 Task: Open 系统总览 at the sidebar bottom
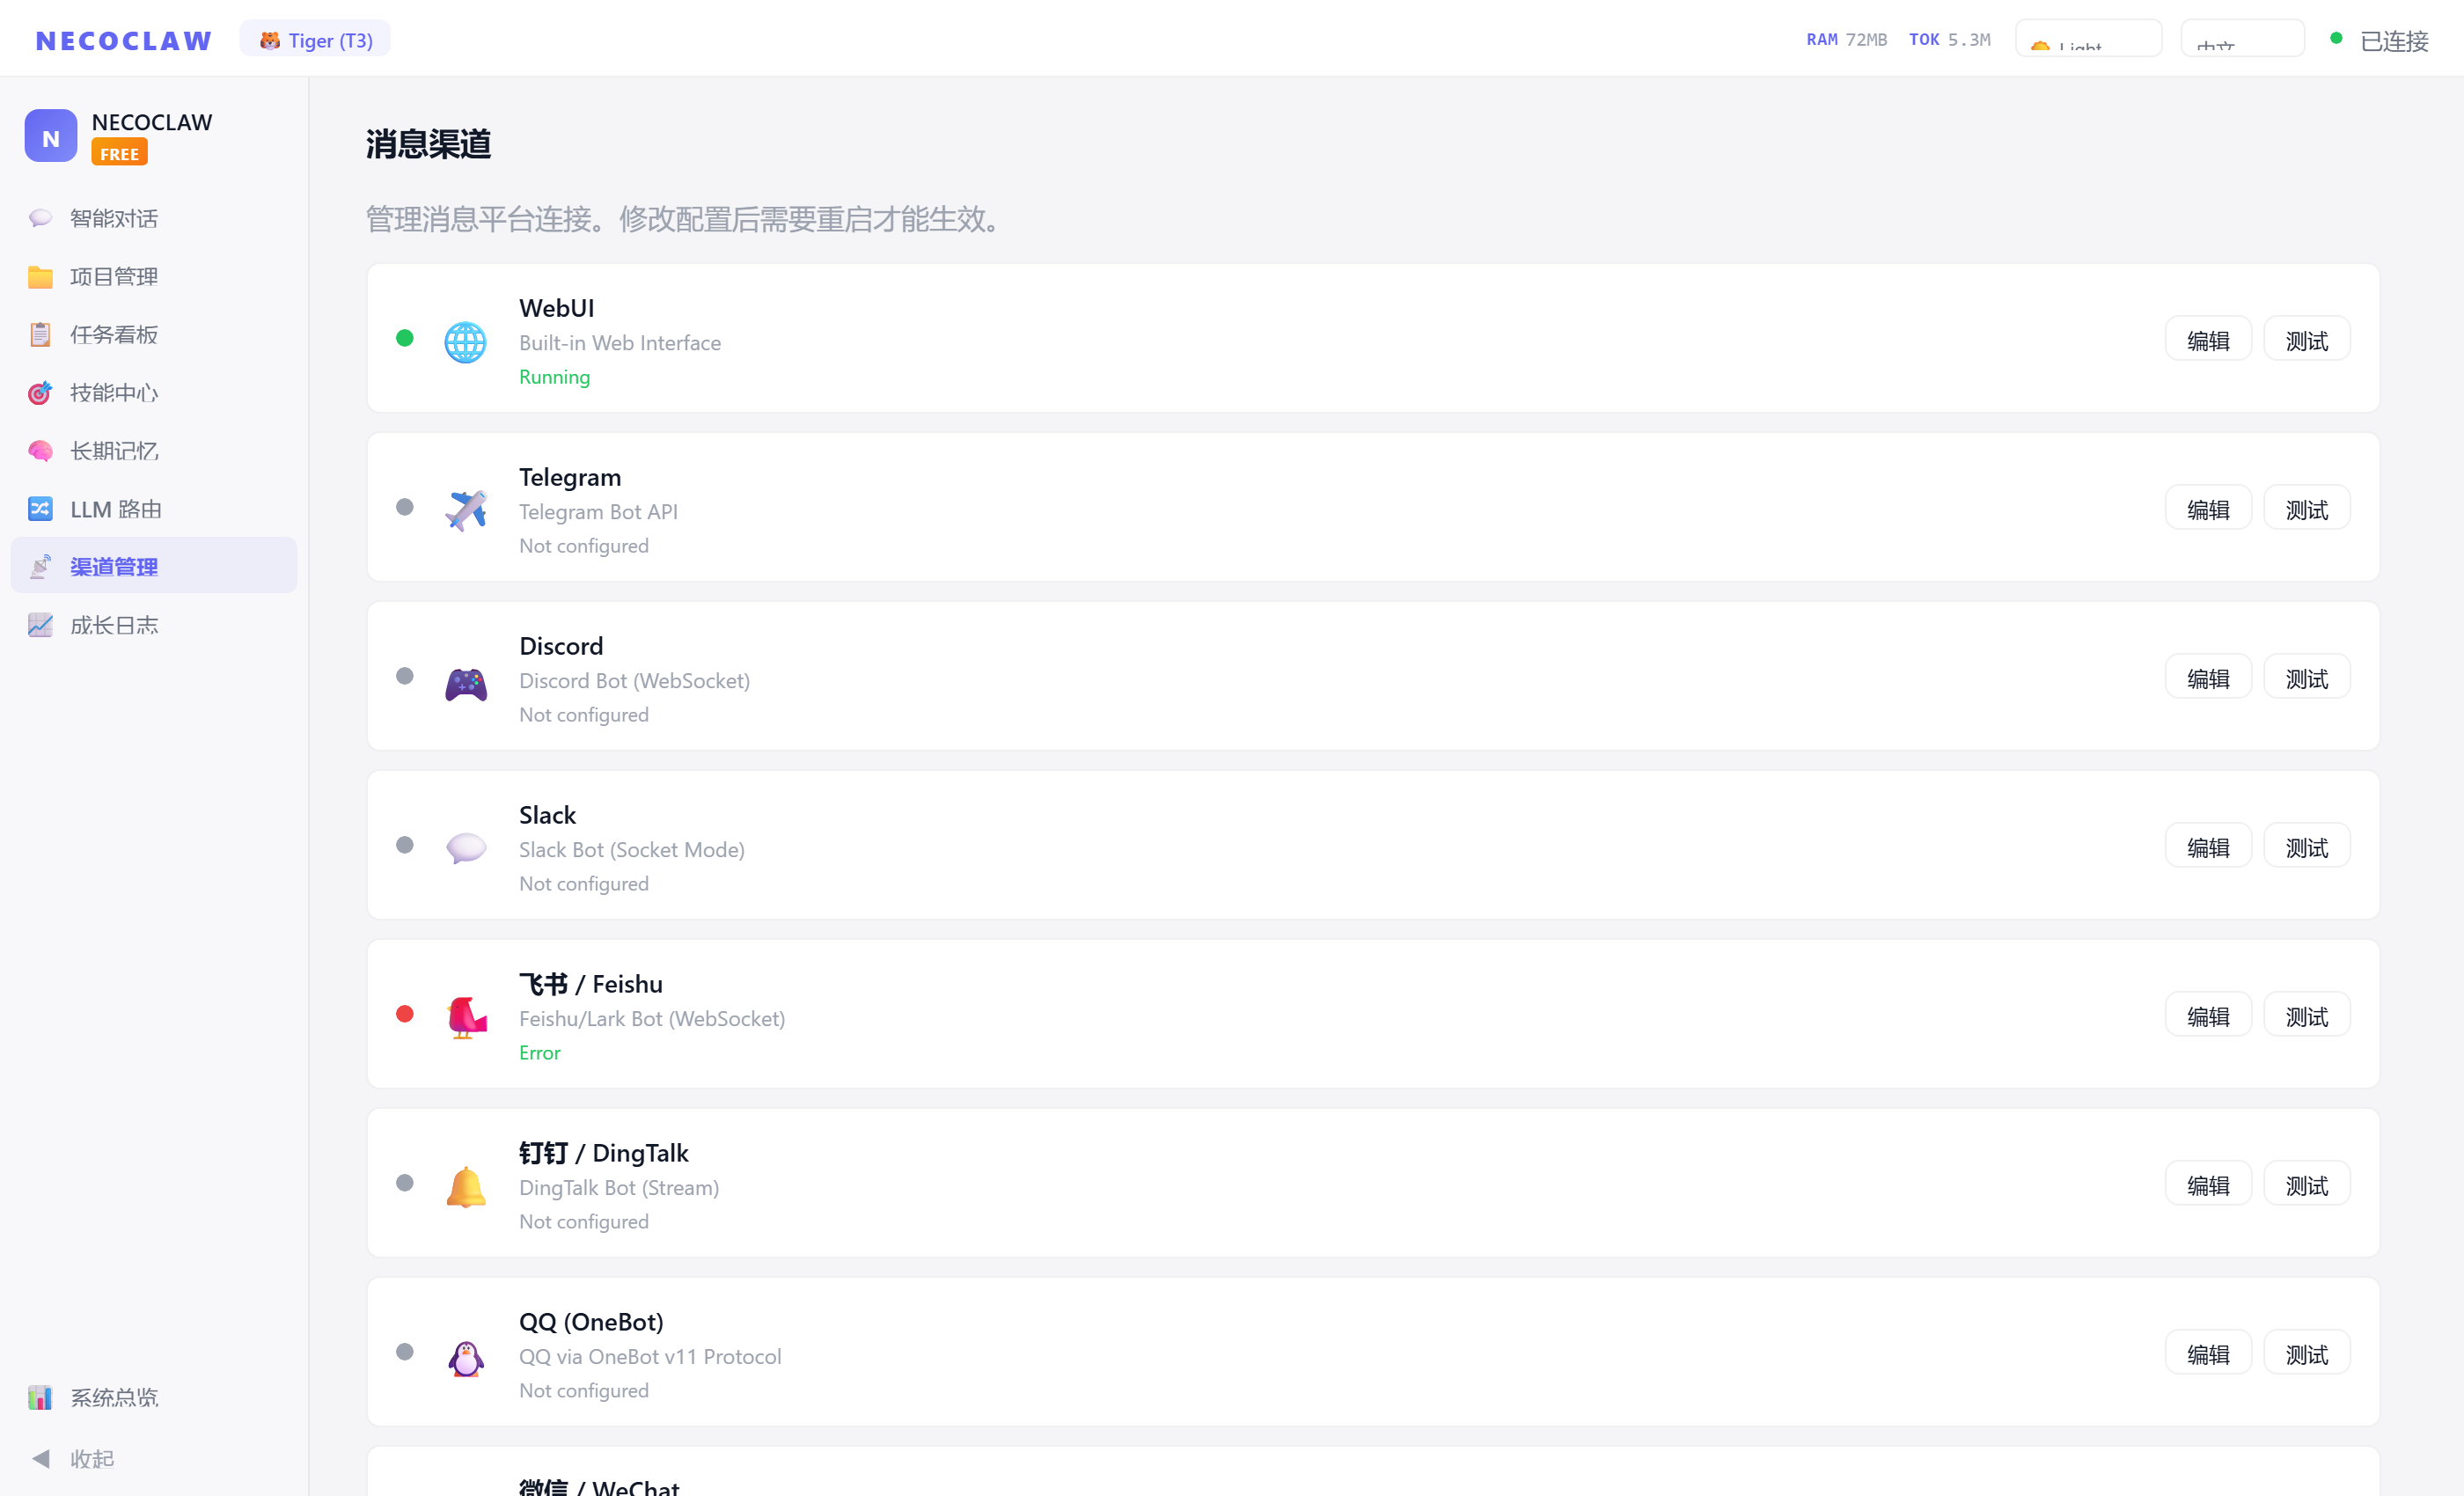113,1397
